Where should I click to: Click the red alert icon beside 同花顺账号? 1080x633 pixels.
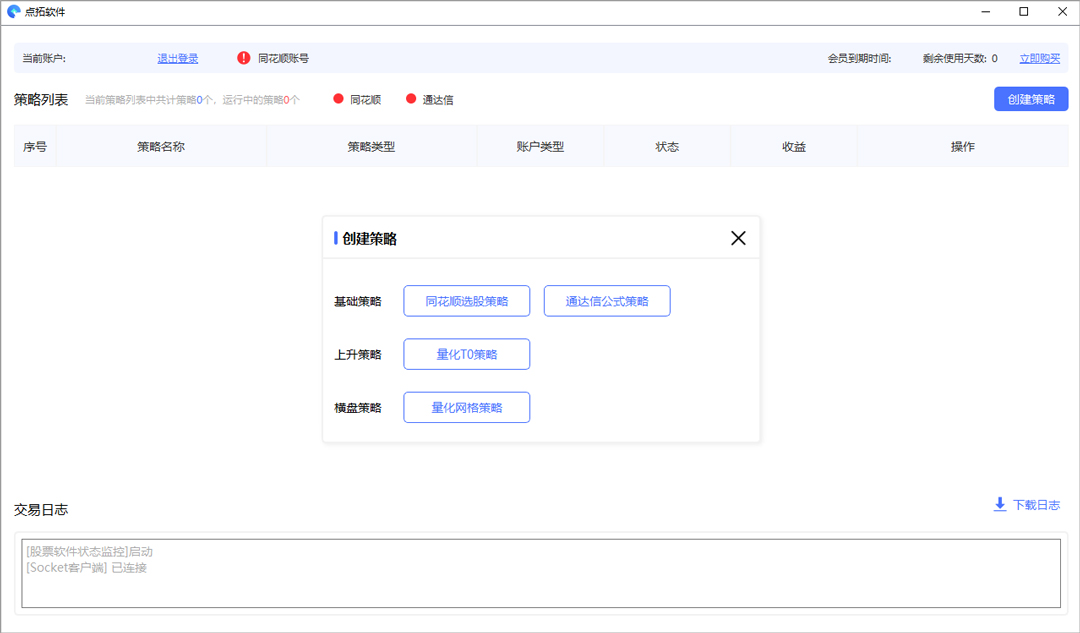point(244,58)
